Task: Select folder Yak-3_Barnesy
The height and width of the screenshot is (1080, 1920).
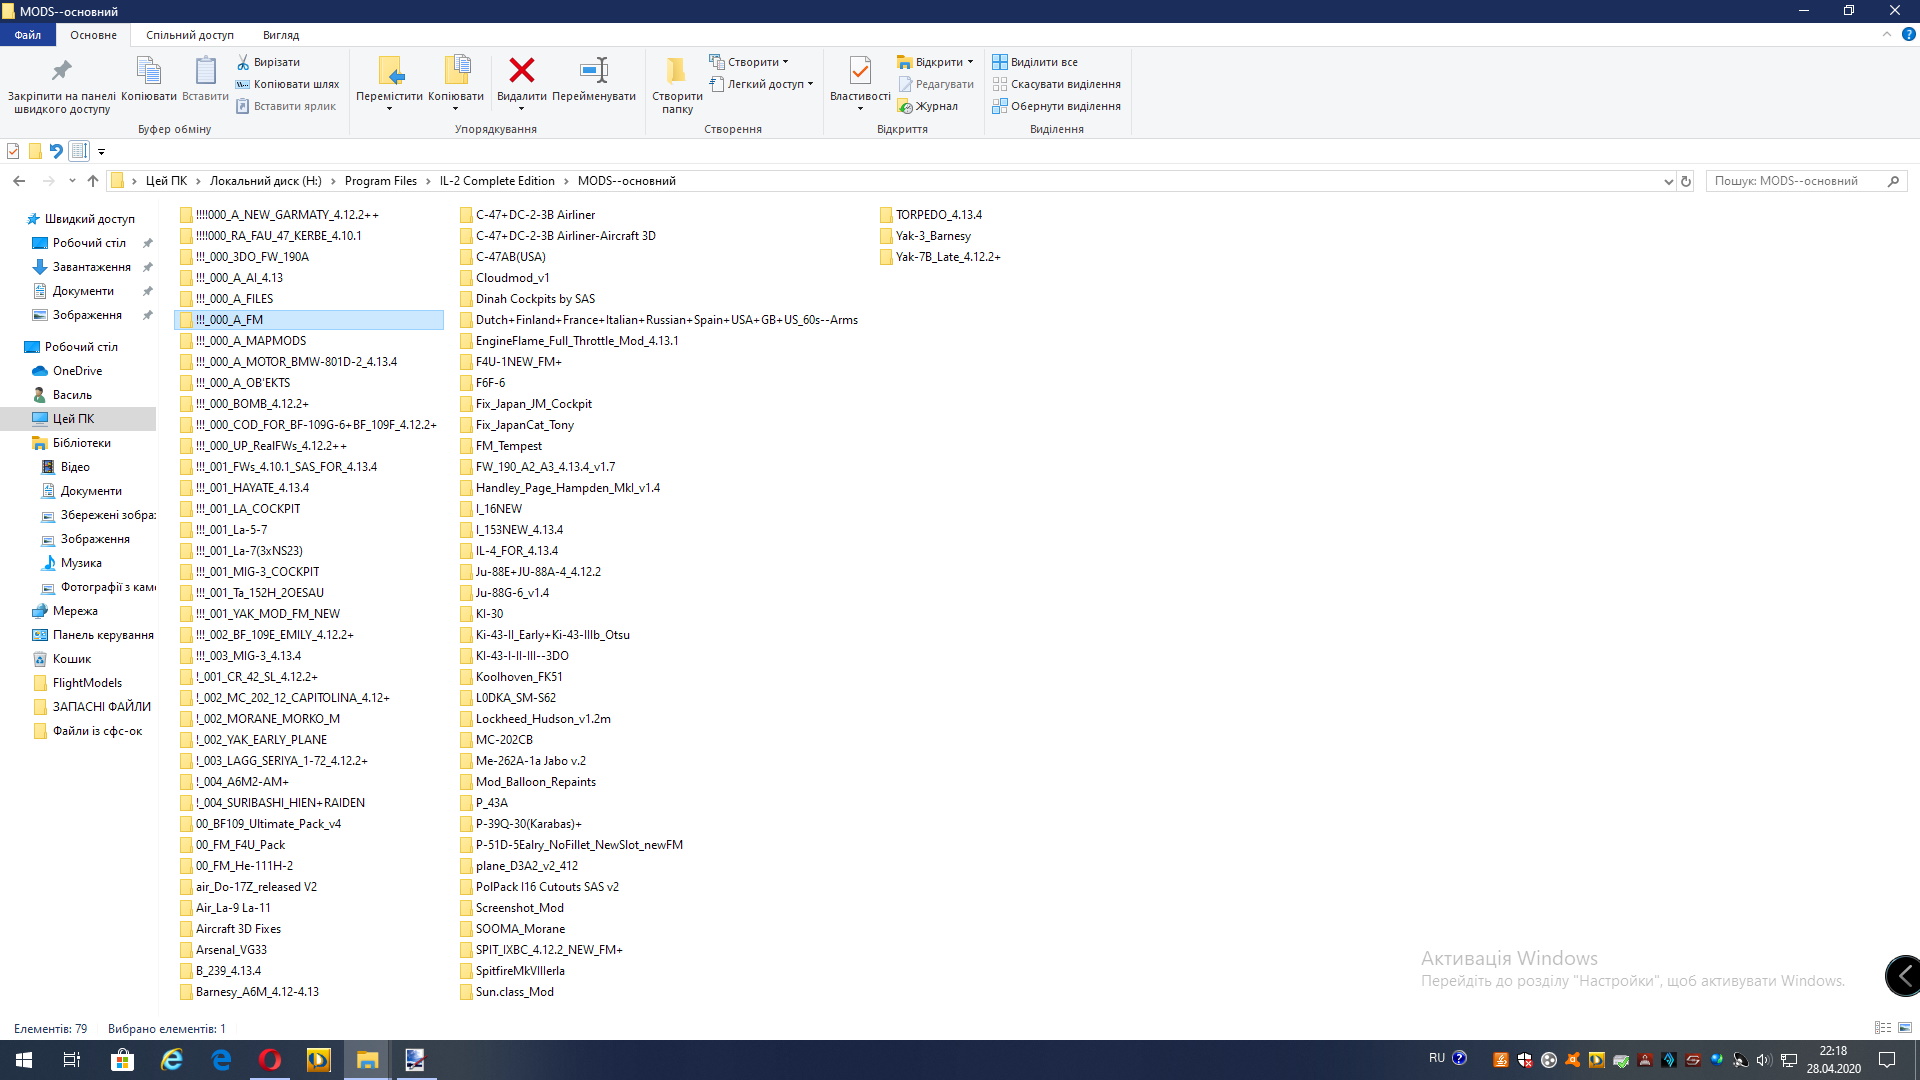Action: (x=933, y=236)
